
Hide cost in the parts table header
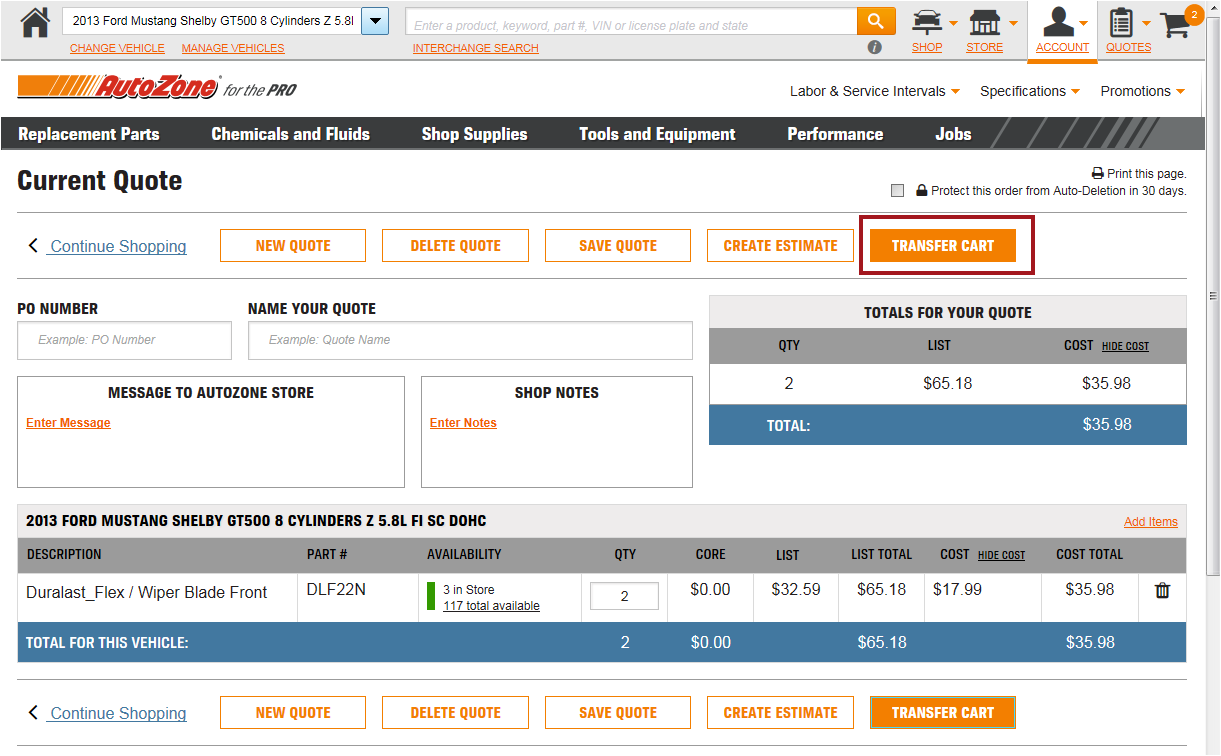pyautogui.click(x=1001, y=556)
